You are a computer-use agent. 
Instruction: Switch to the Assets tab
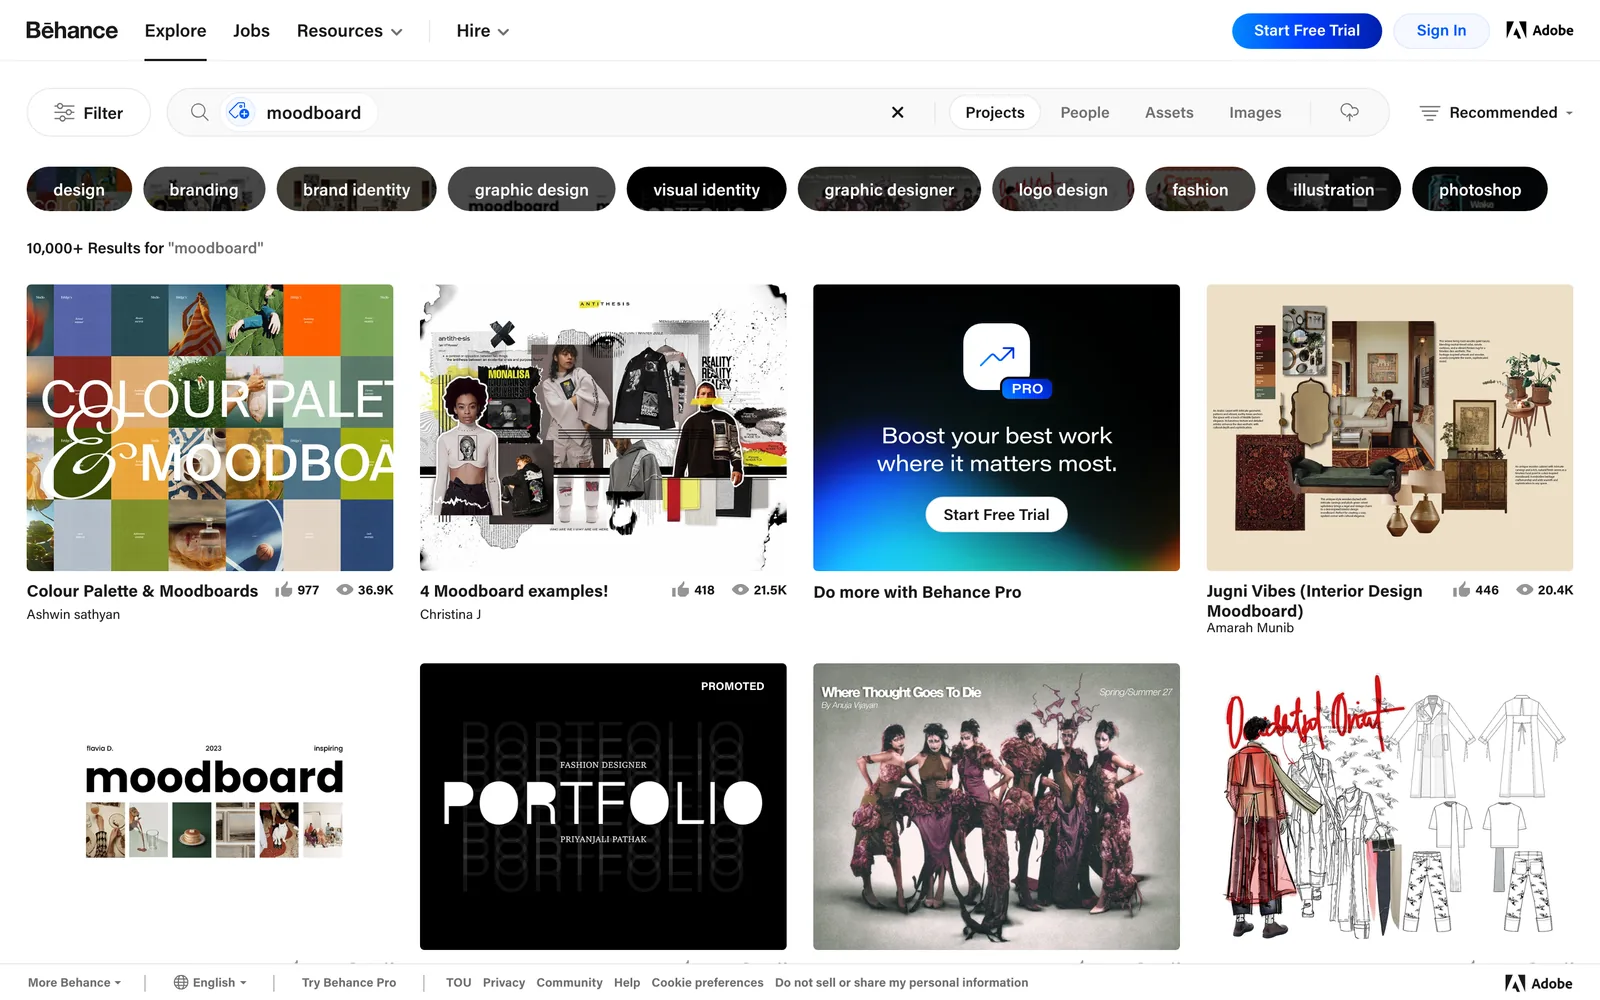(1169, 112)
